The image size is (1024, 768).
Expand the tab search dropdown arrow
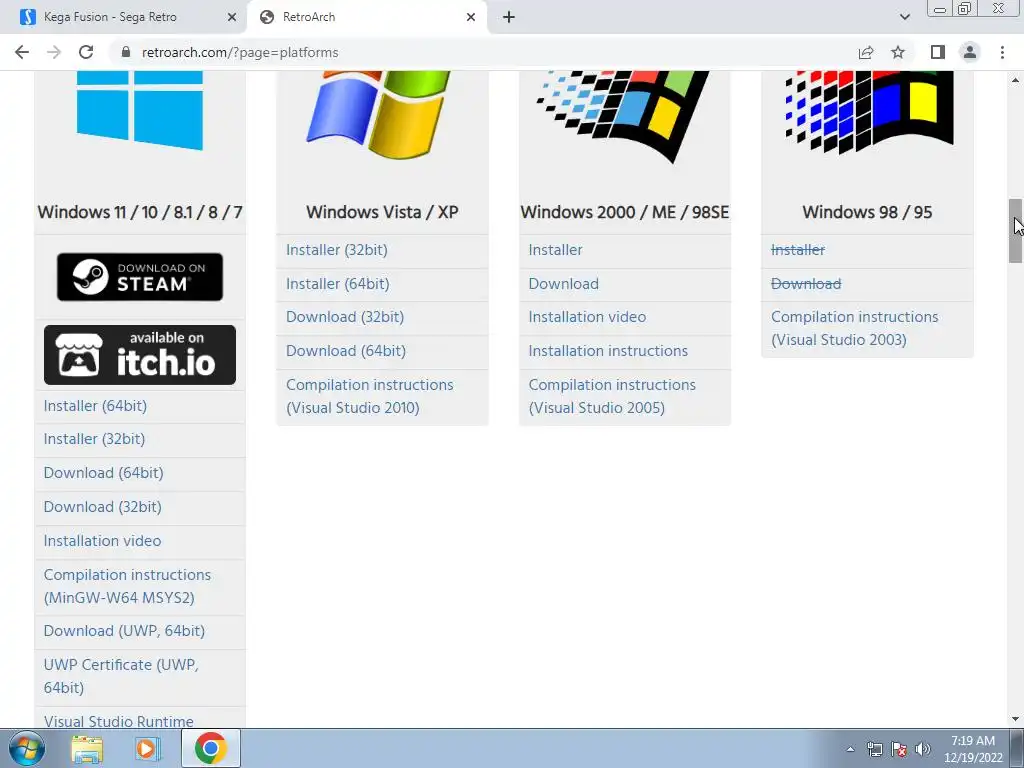tap(904, 17)
